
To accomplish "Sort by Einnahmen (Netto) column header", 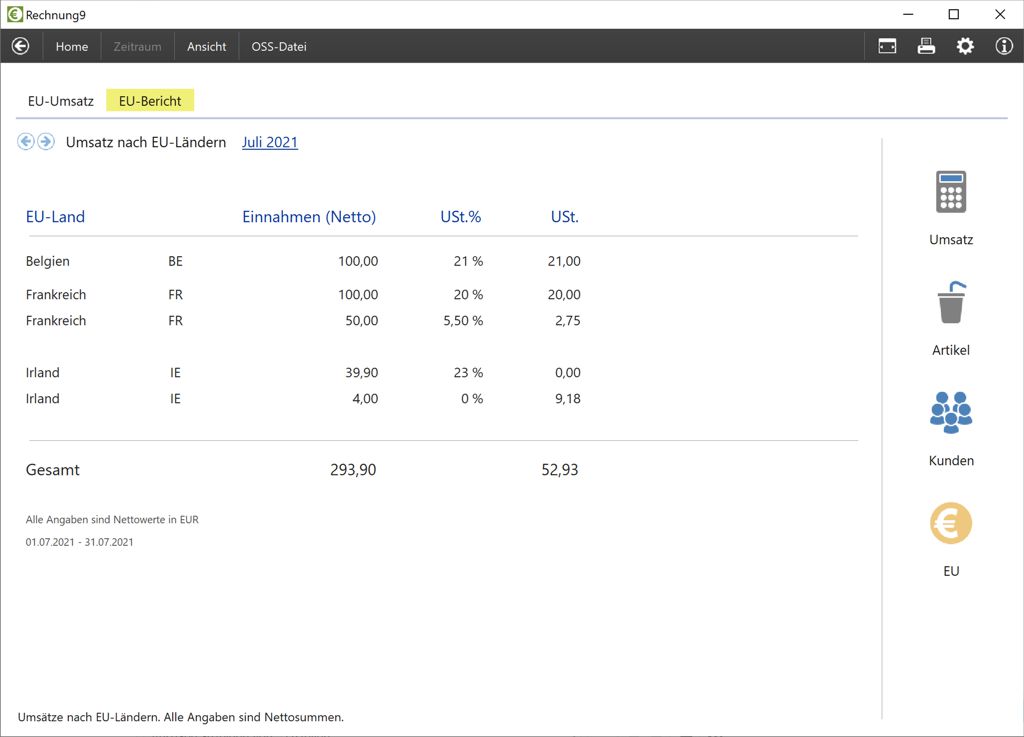I will click(x=309, y=217).
